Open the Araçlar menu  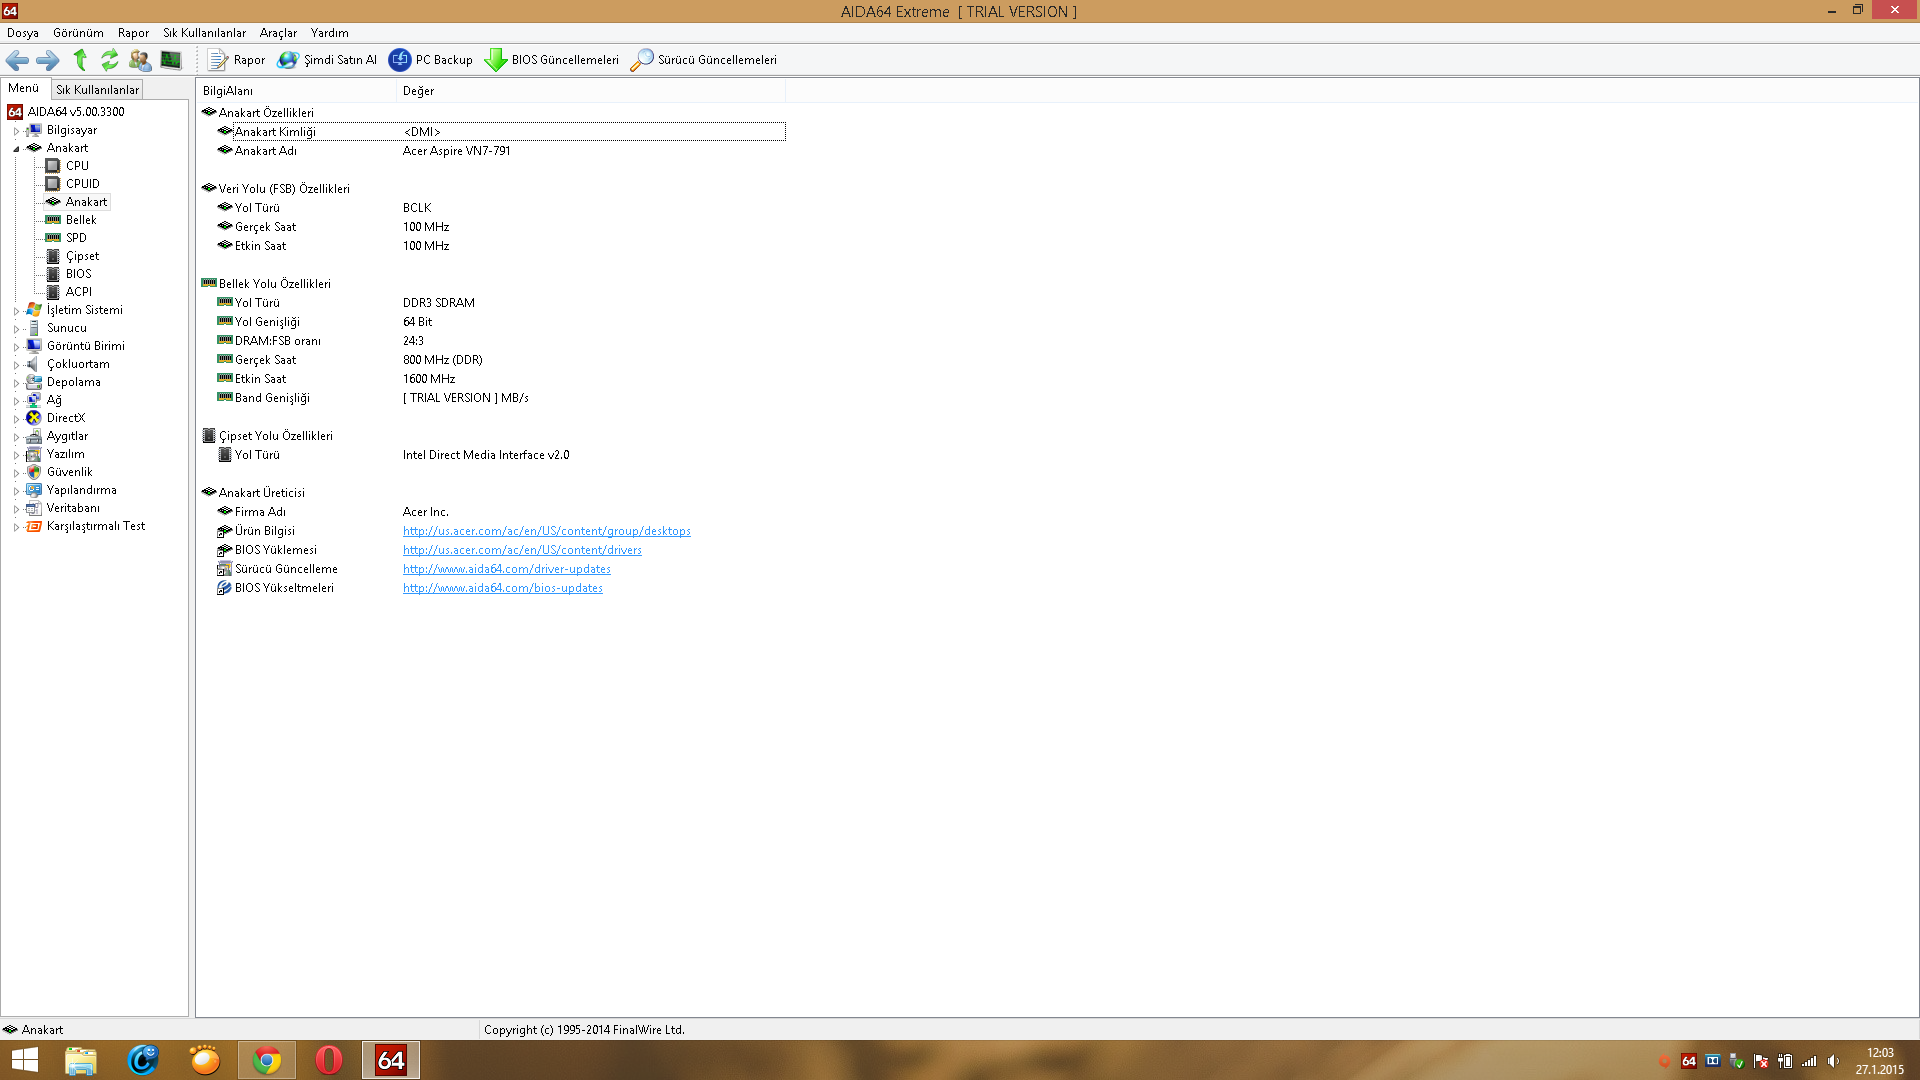click(278, 33)
